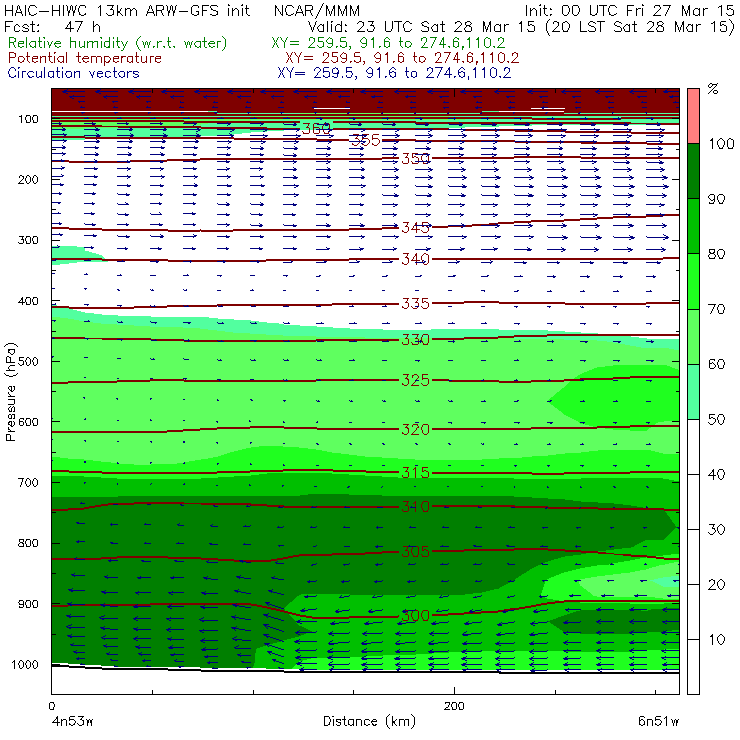The image size is (740, 740).
Task: Click the 70-80% bright green color bar segment
Action: 693,281
